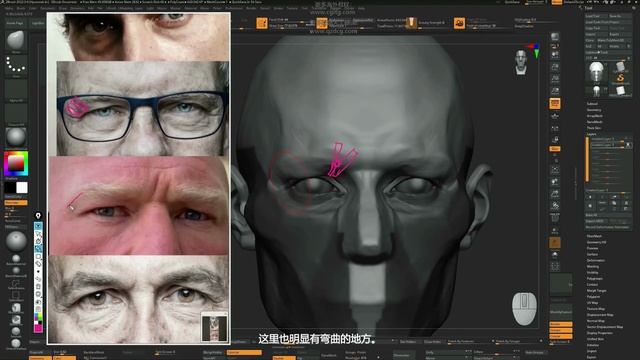Click the orange brush icon beside ActivePoints
Screen dimensions: 640x360
411,23
